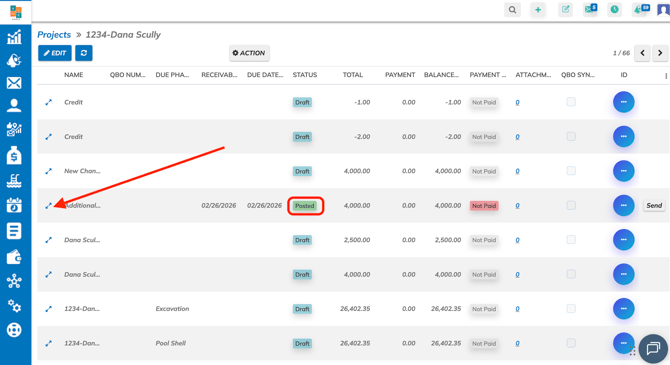Click the green plus add icon
Screen dimensions: 670x365
pyautogui.click(x=538, y=10)
